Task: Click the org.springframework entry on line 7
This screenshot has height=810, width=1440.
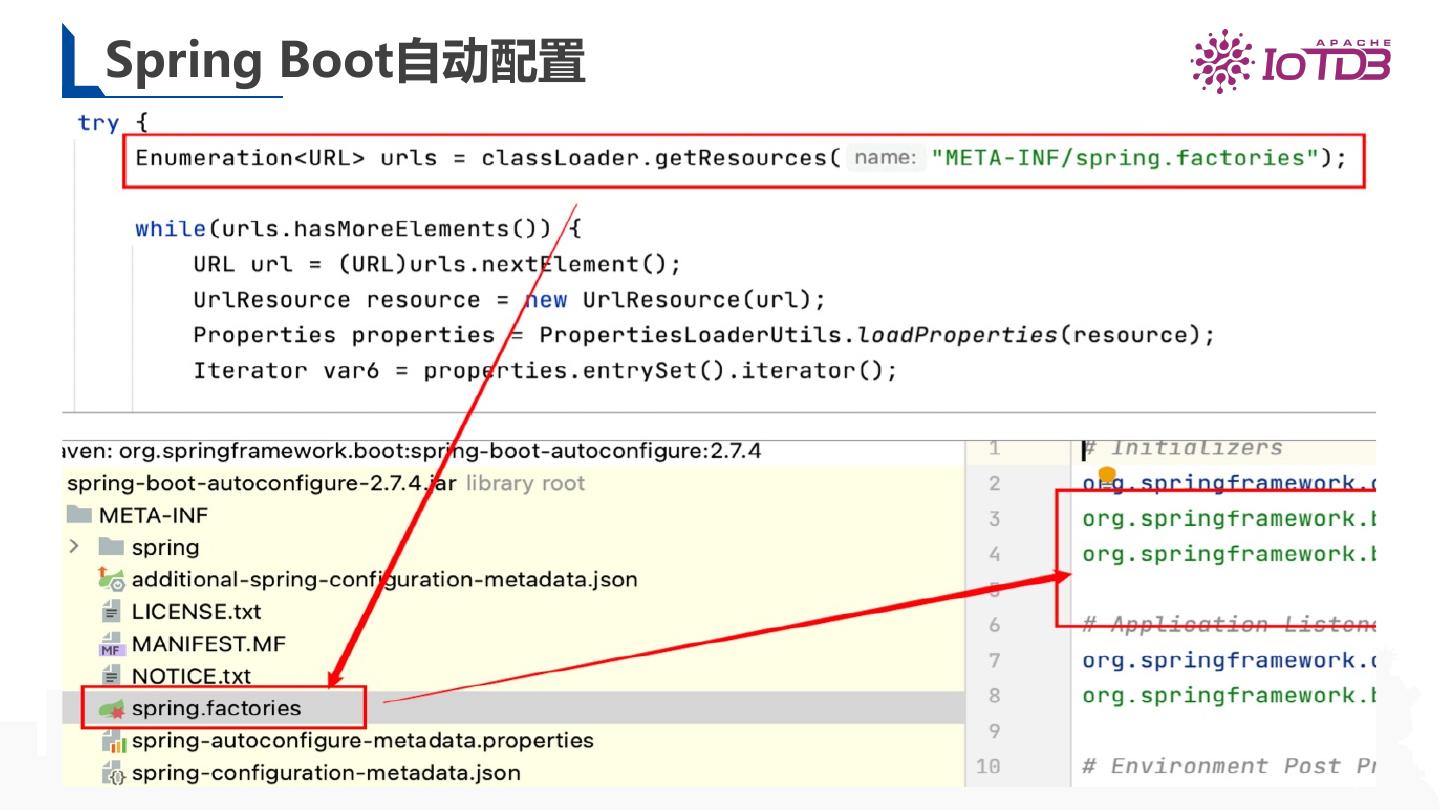Action: 1229,660
